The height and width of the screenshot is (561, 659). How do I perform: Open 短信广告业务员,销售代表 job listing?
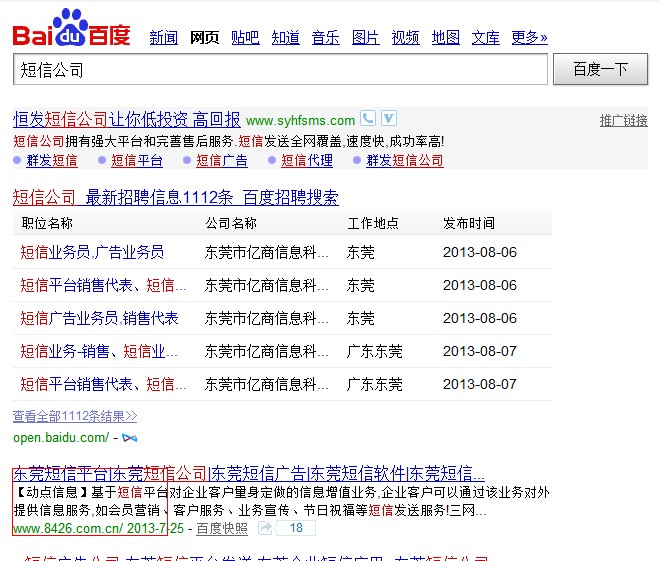click(x=100, y=318)
